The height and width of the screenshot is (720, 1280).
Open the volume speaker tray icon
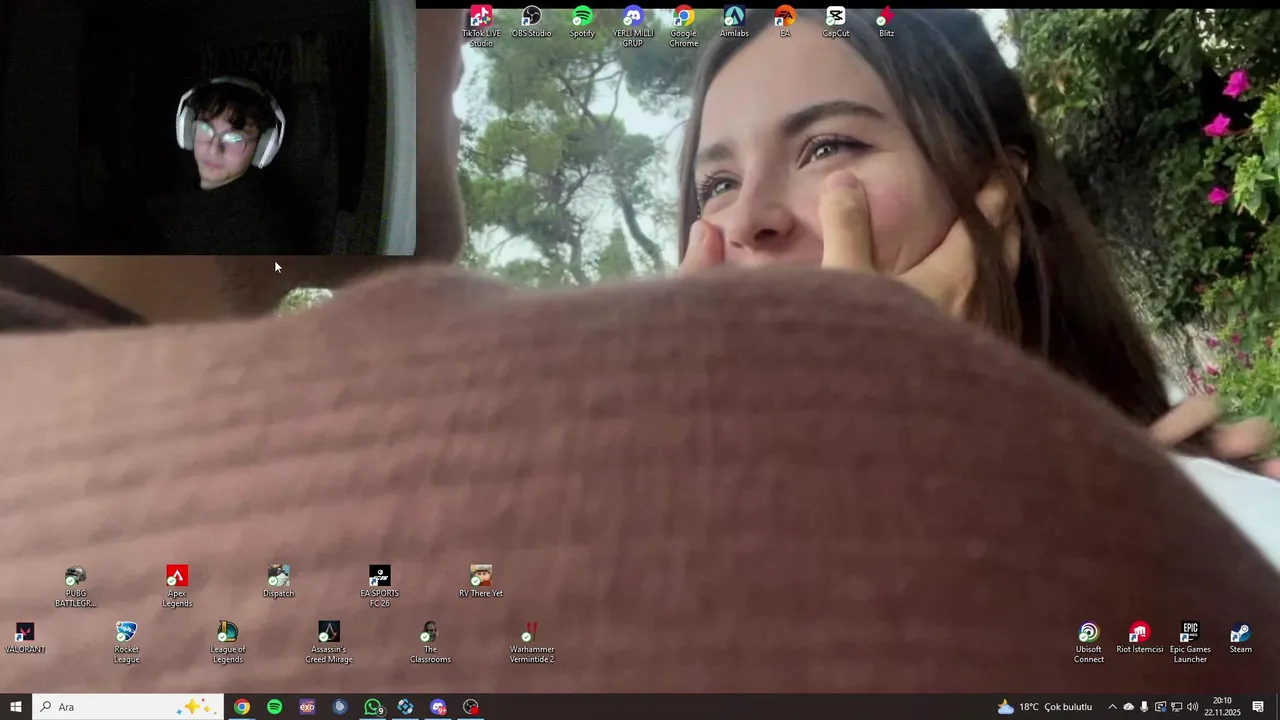[x=1192, y=707]
